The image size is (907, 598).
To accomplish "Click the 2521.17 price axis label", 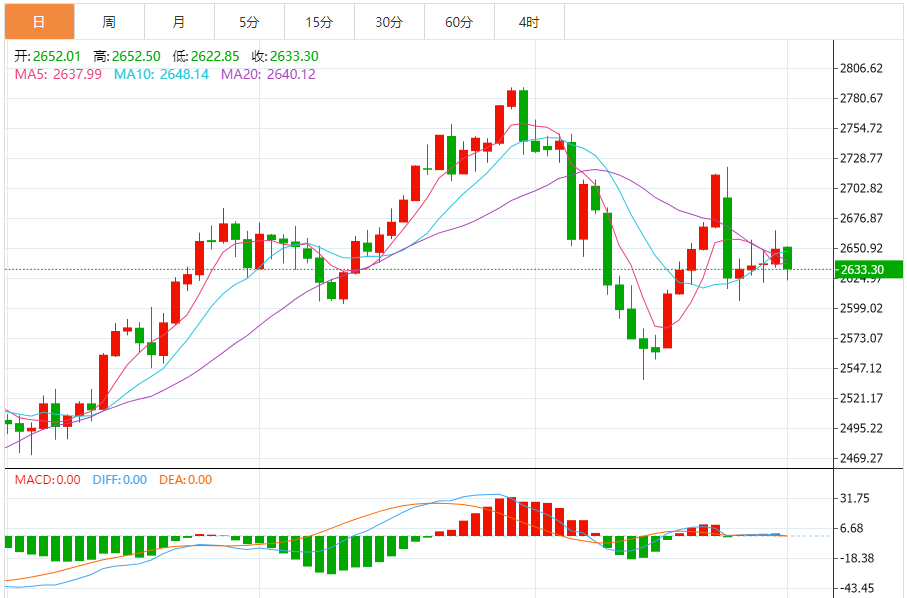I will (x=861, y=398).
